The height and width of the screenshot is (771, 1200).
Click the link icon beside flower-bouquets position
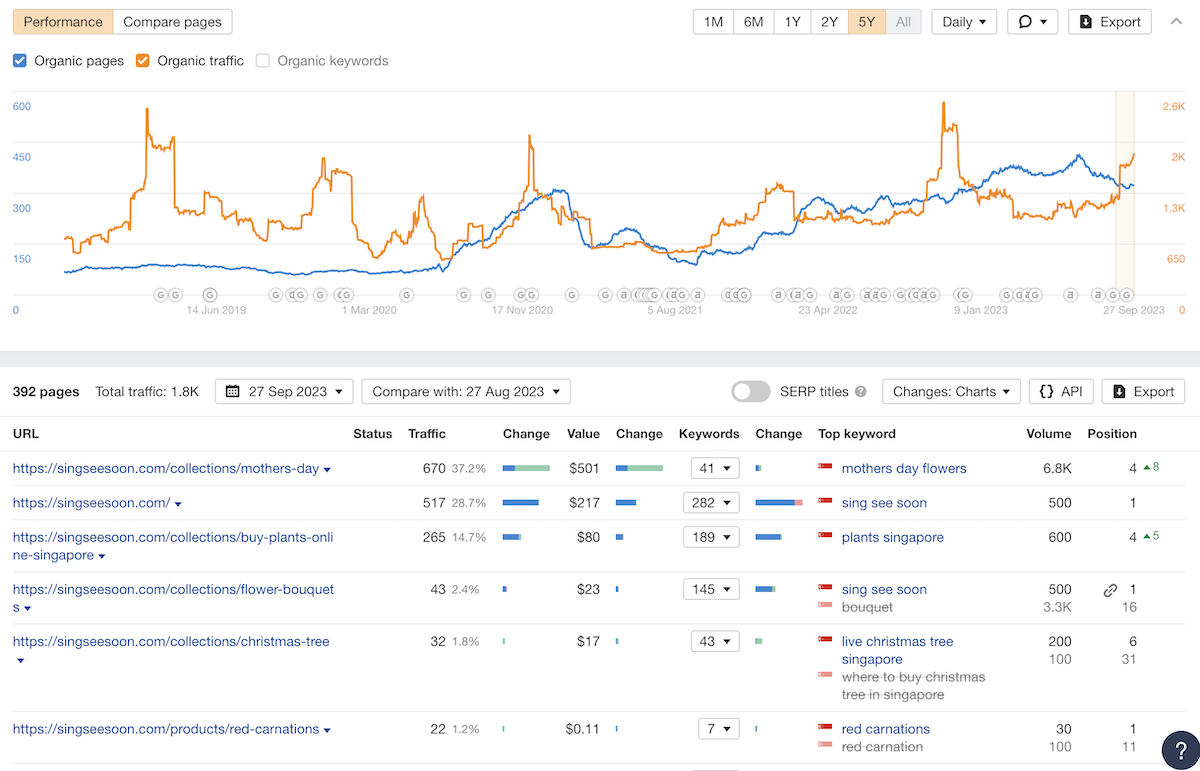(x=1110, y=590)
